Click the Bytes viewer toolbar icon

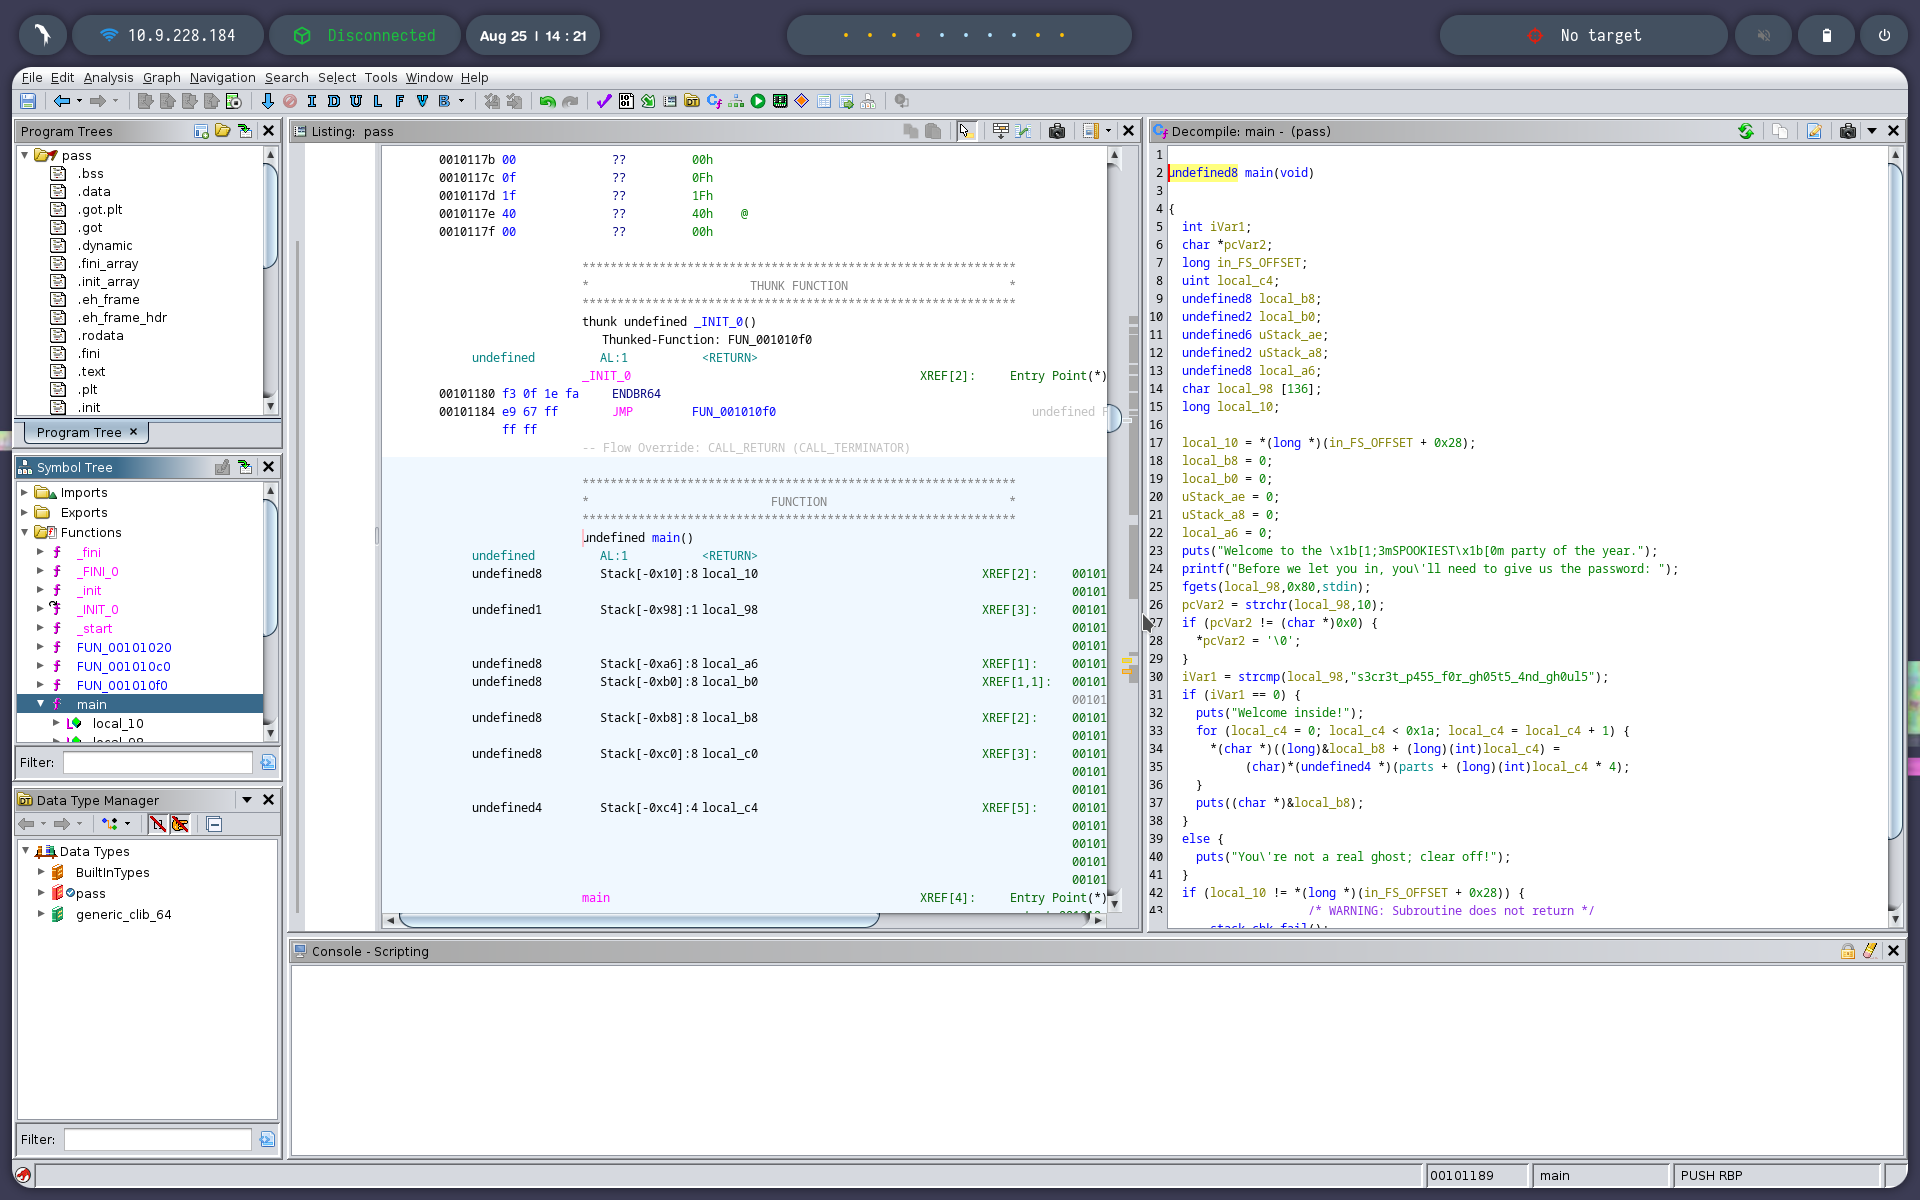pyautogui.click(x=626, y=101)
